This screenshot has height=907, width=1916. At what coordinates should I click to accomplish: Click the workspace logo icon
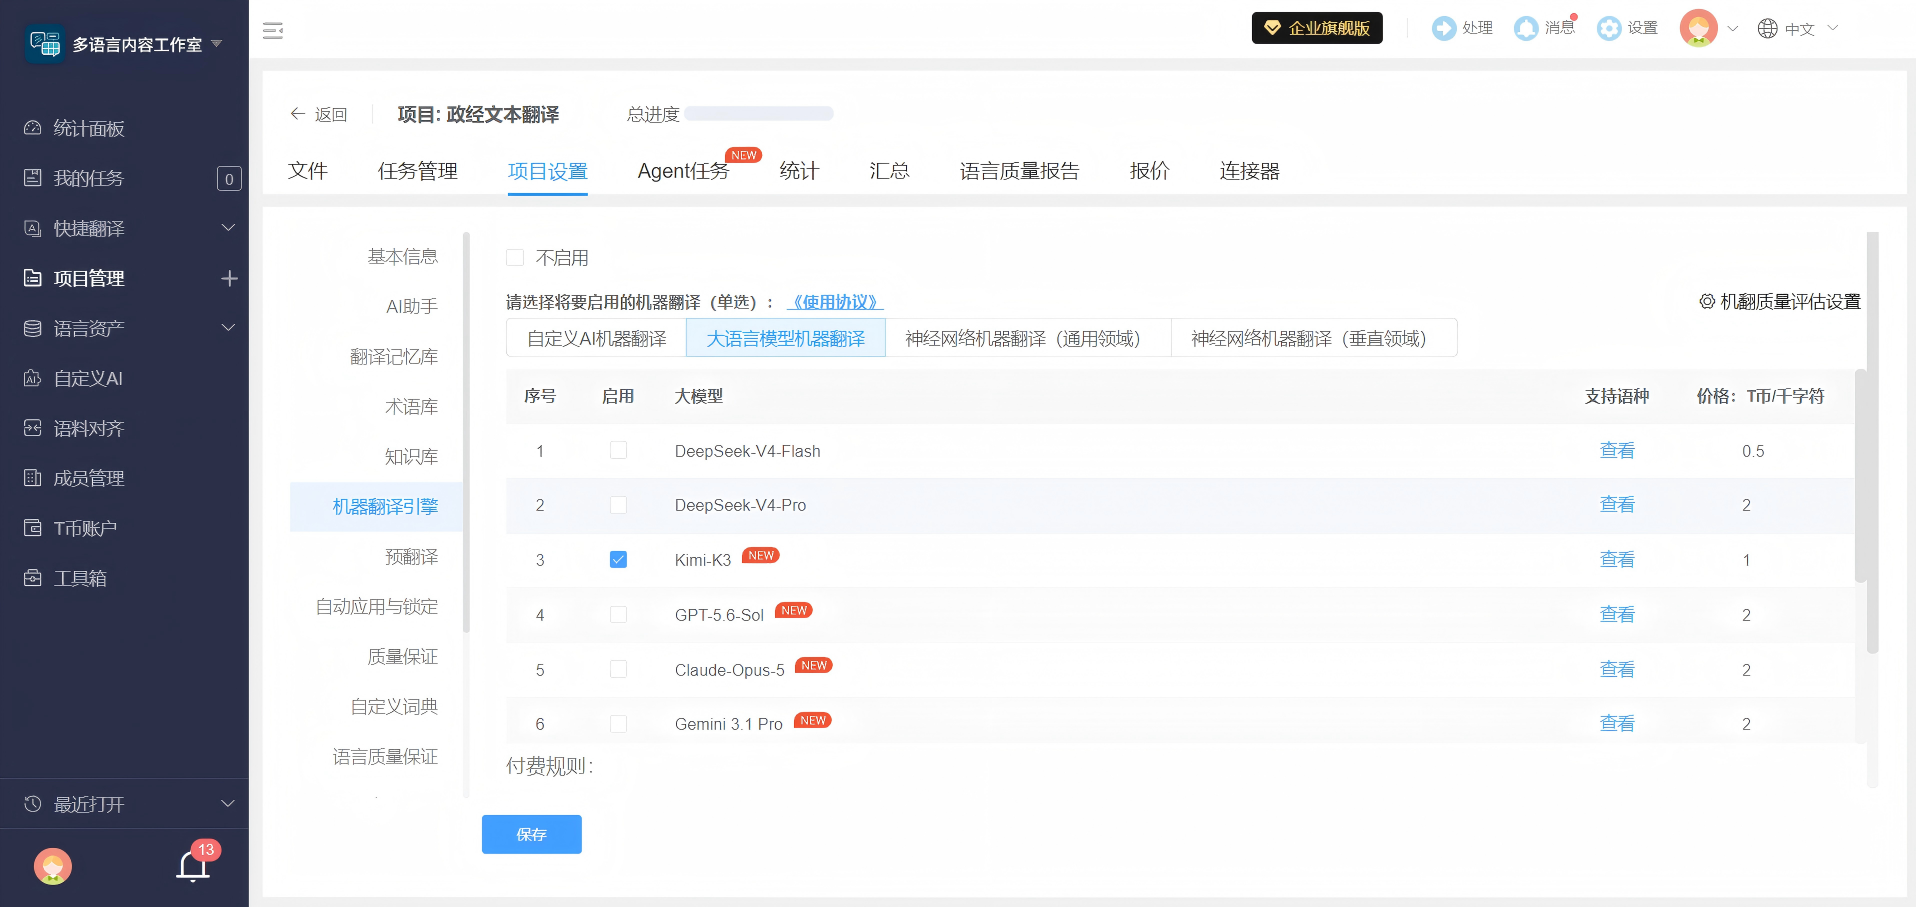[x=45, y=43]
